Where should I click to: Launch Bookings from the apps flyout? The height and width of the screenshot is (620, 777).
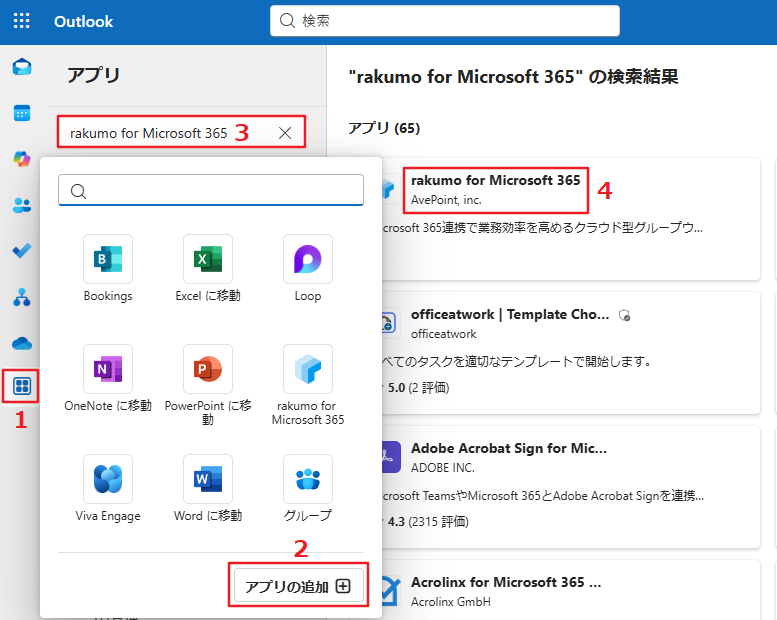pyautogui.click(x=108, y=268)
